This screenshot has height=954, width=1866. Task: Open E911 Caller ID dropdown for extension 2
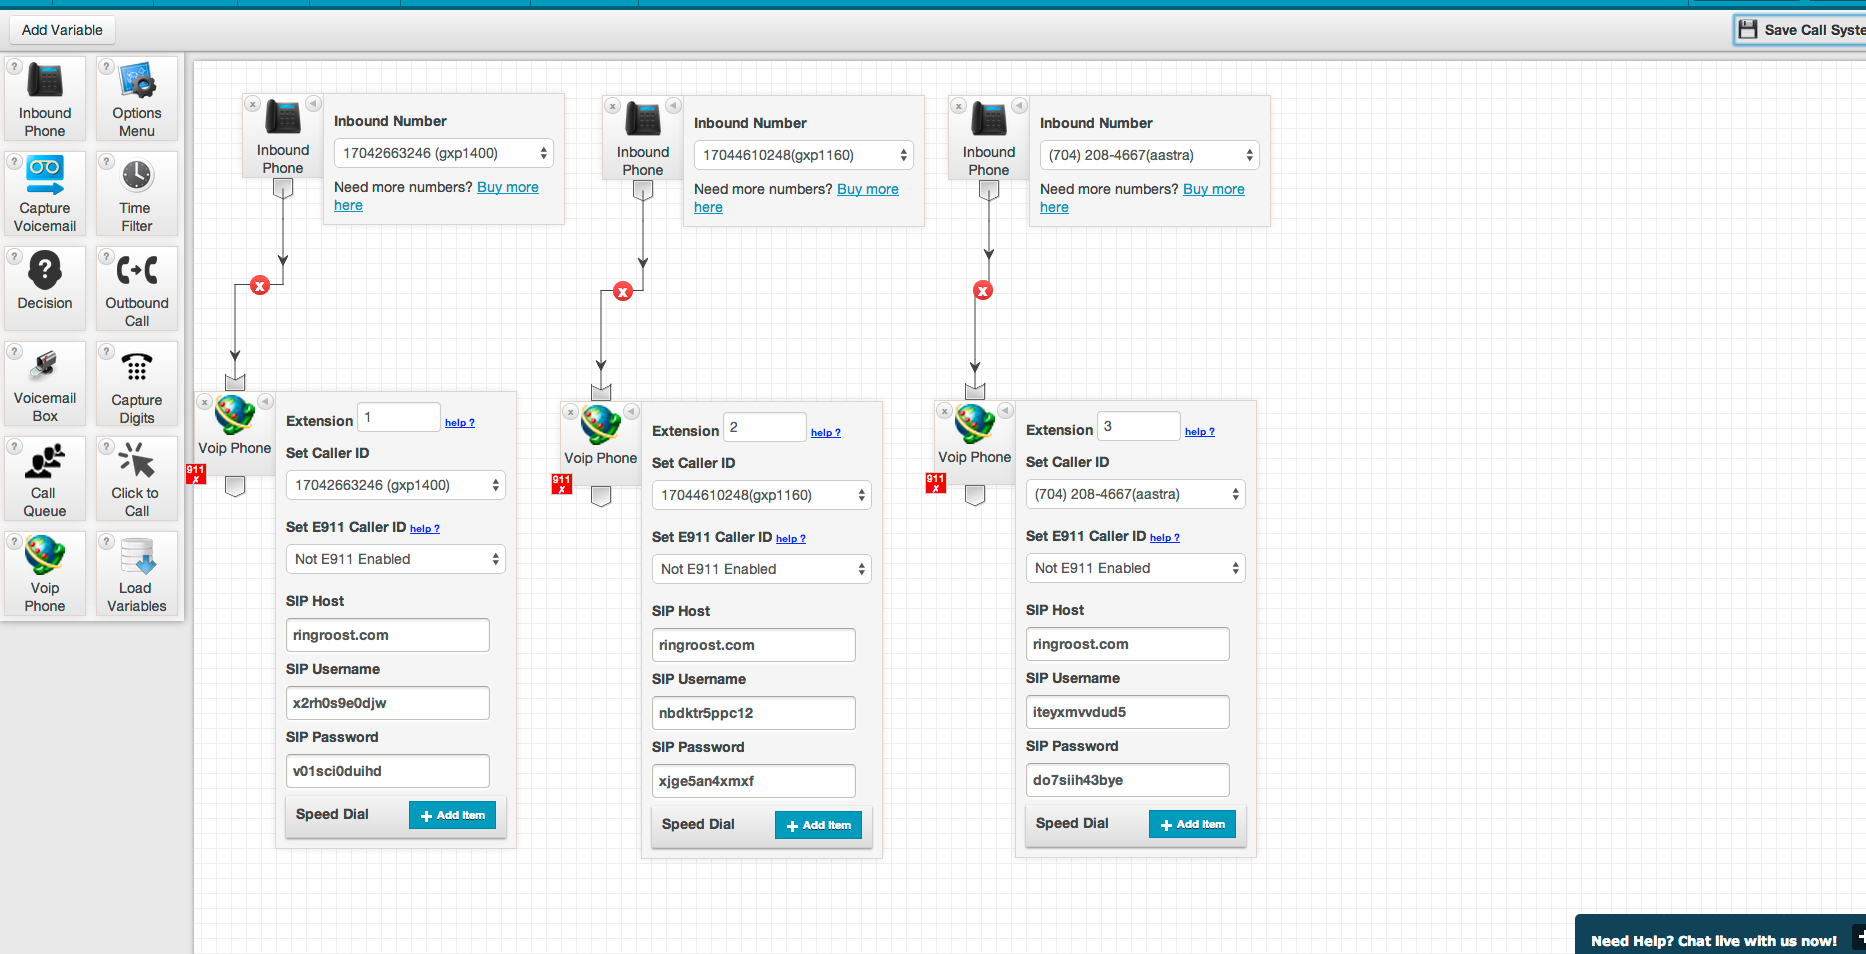click(x=762, y=569)
